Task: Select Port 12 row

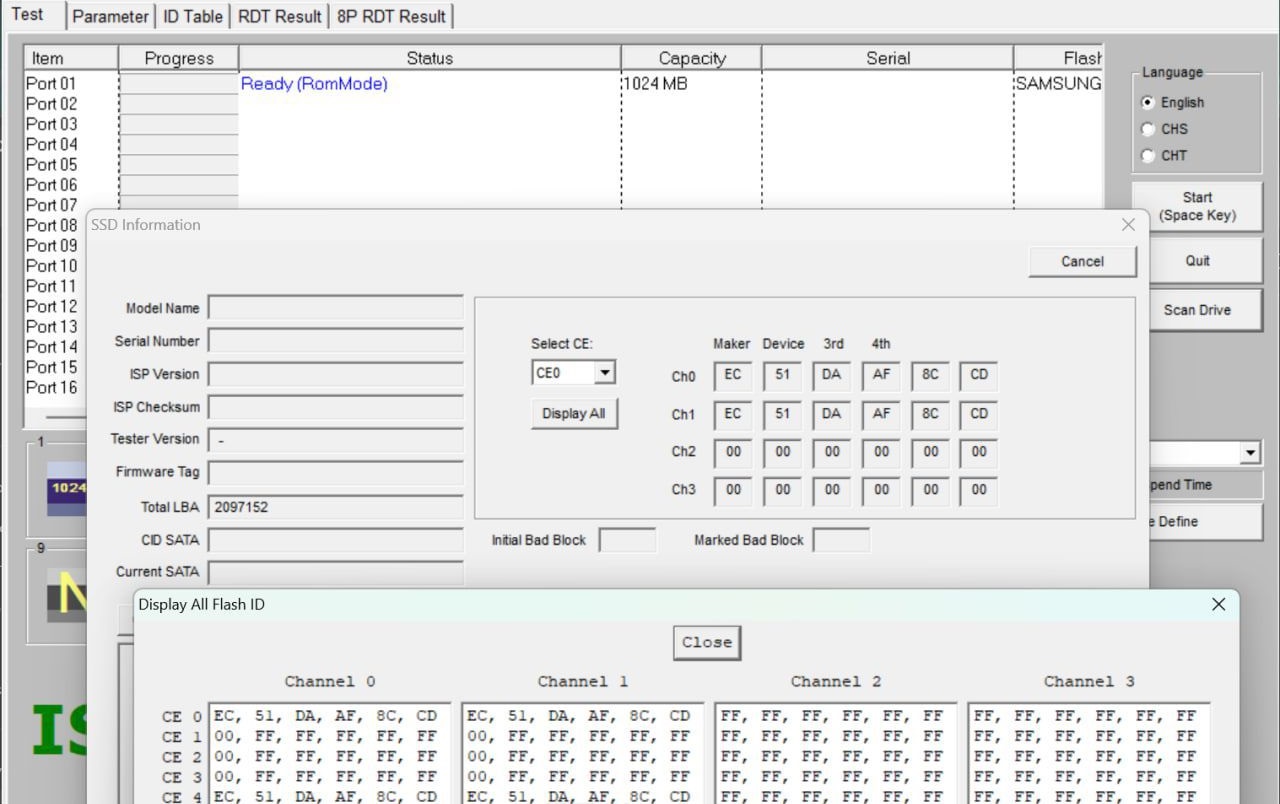Action: coord(51,306)
